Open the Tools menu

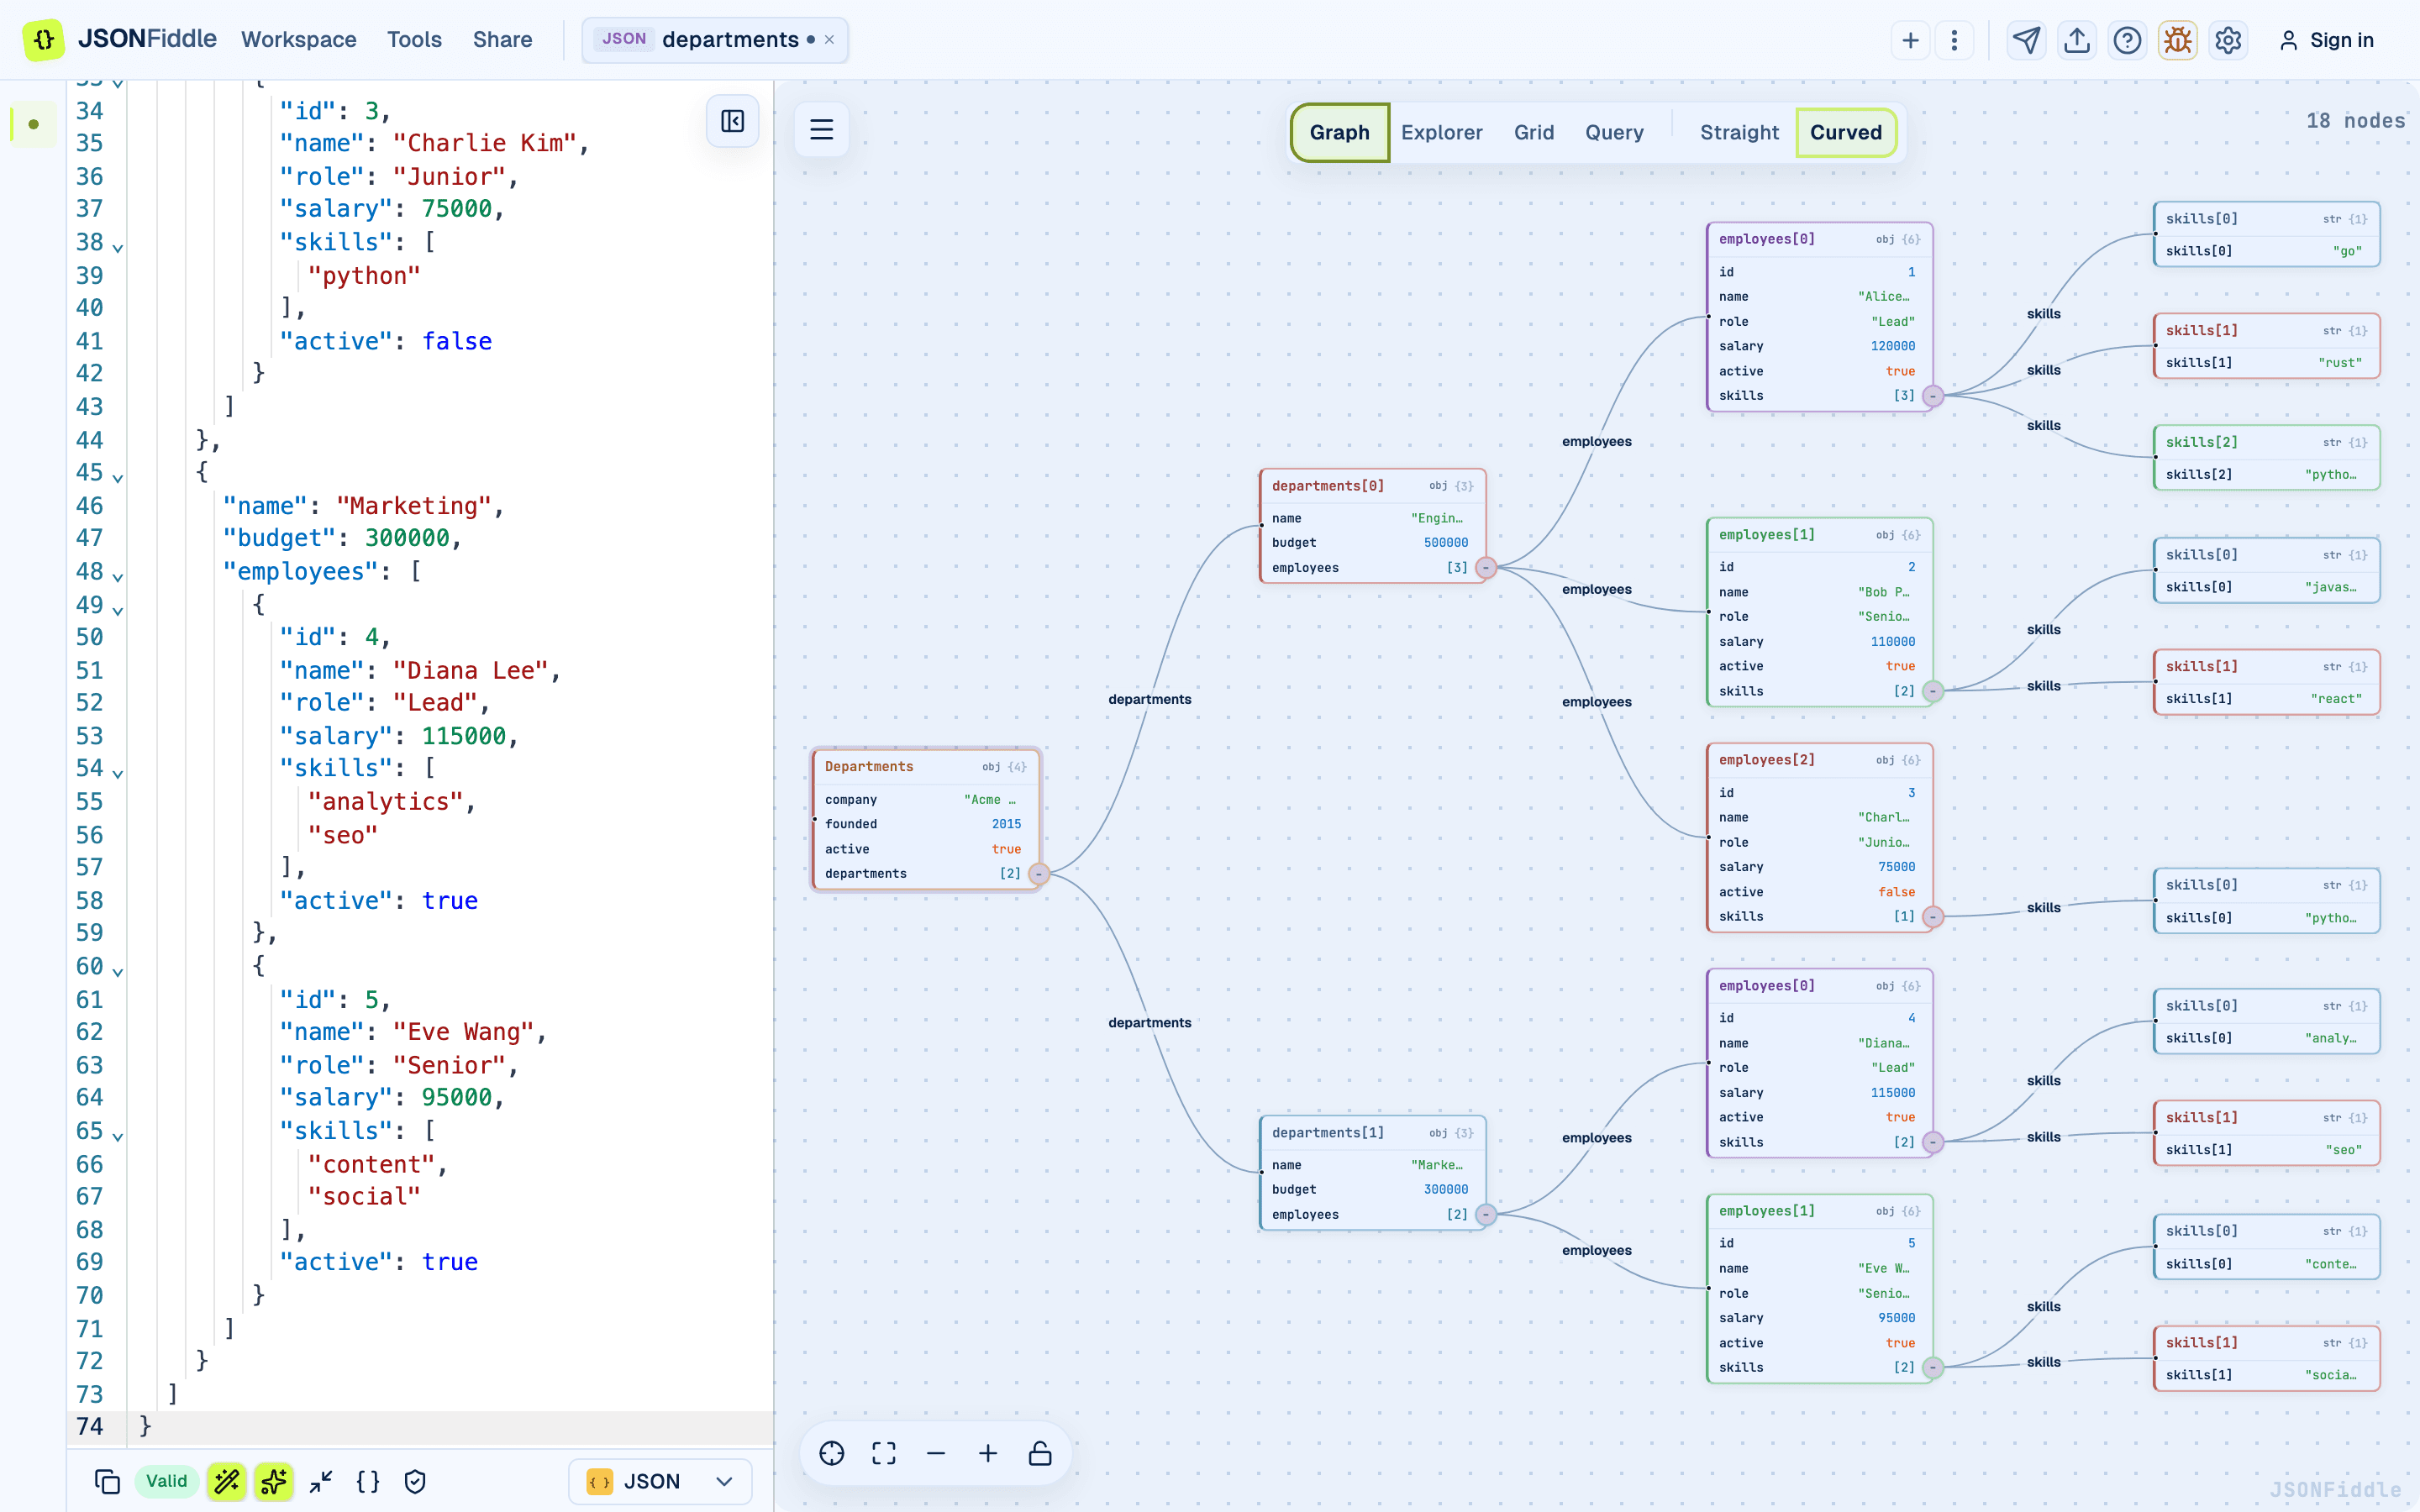(414, 40)
